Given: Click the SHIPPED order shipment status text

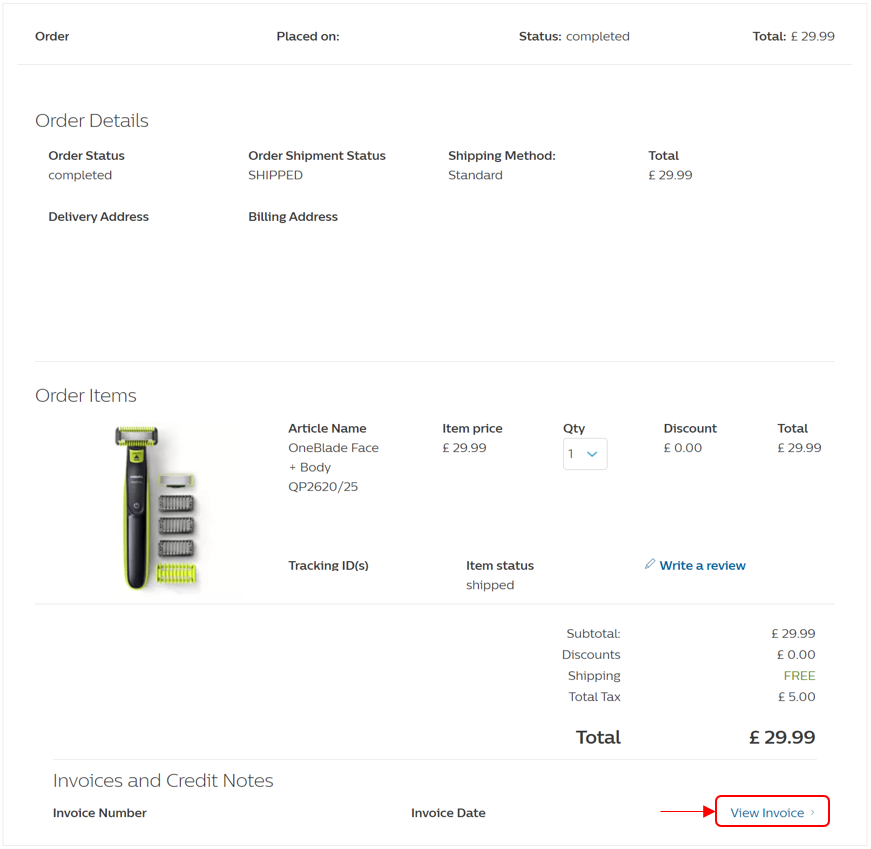Looking at the screenshot, I should [x=275, y=175].
